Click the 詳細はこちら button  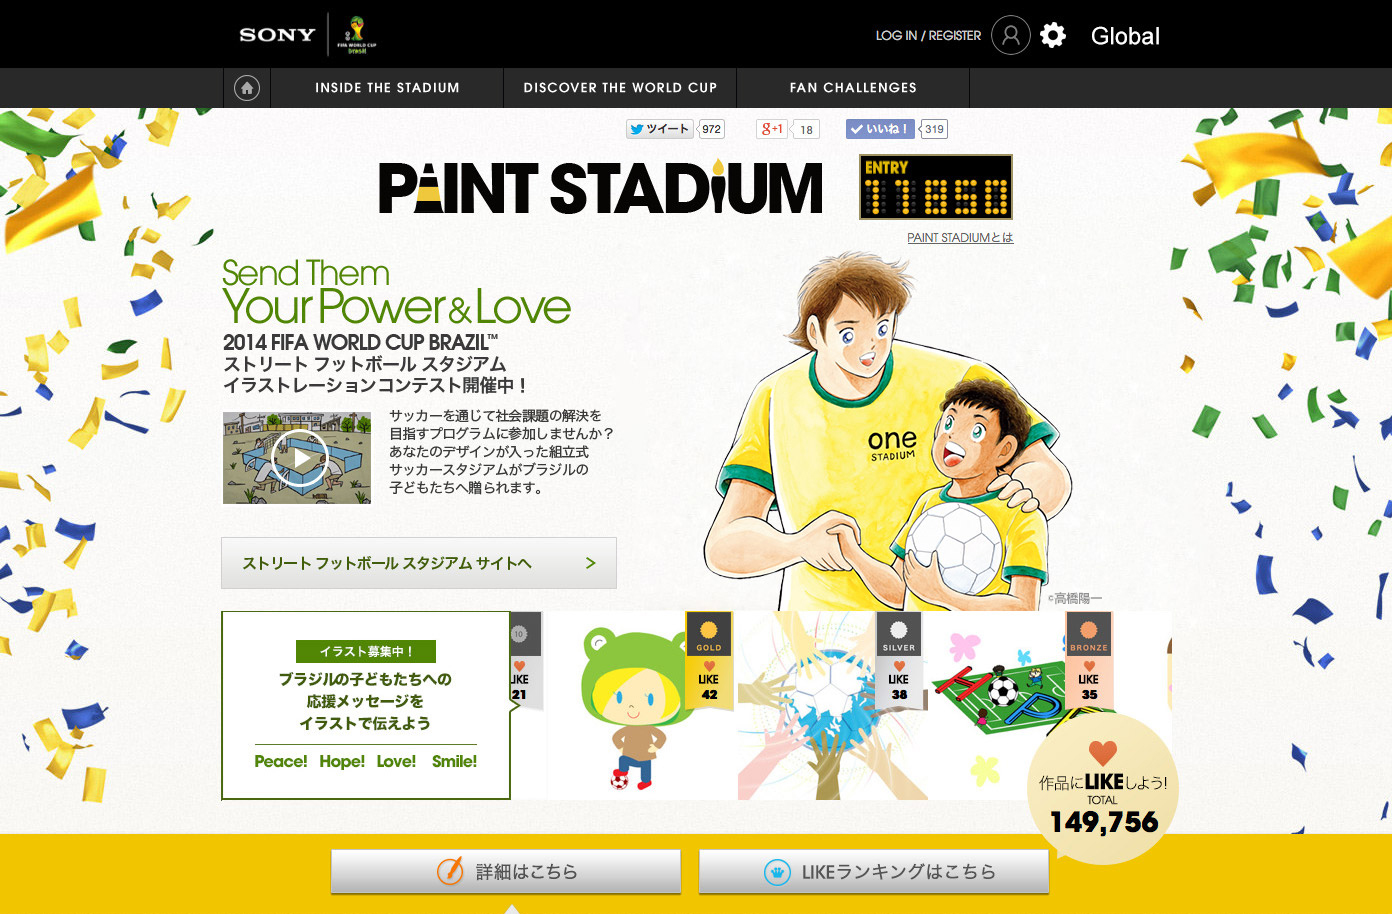[x=506, y=872]
